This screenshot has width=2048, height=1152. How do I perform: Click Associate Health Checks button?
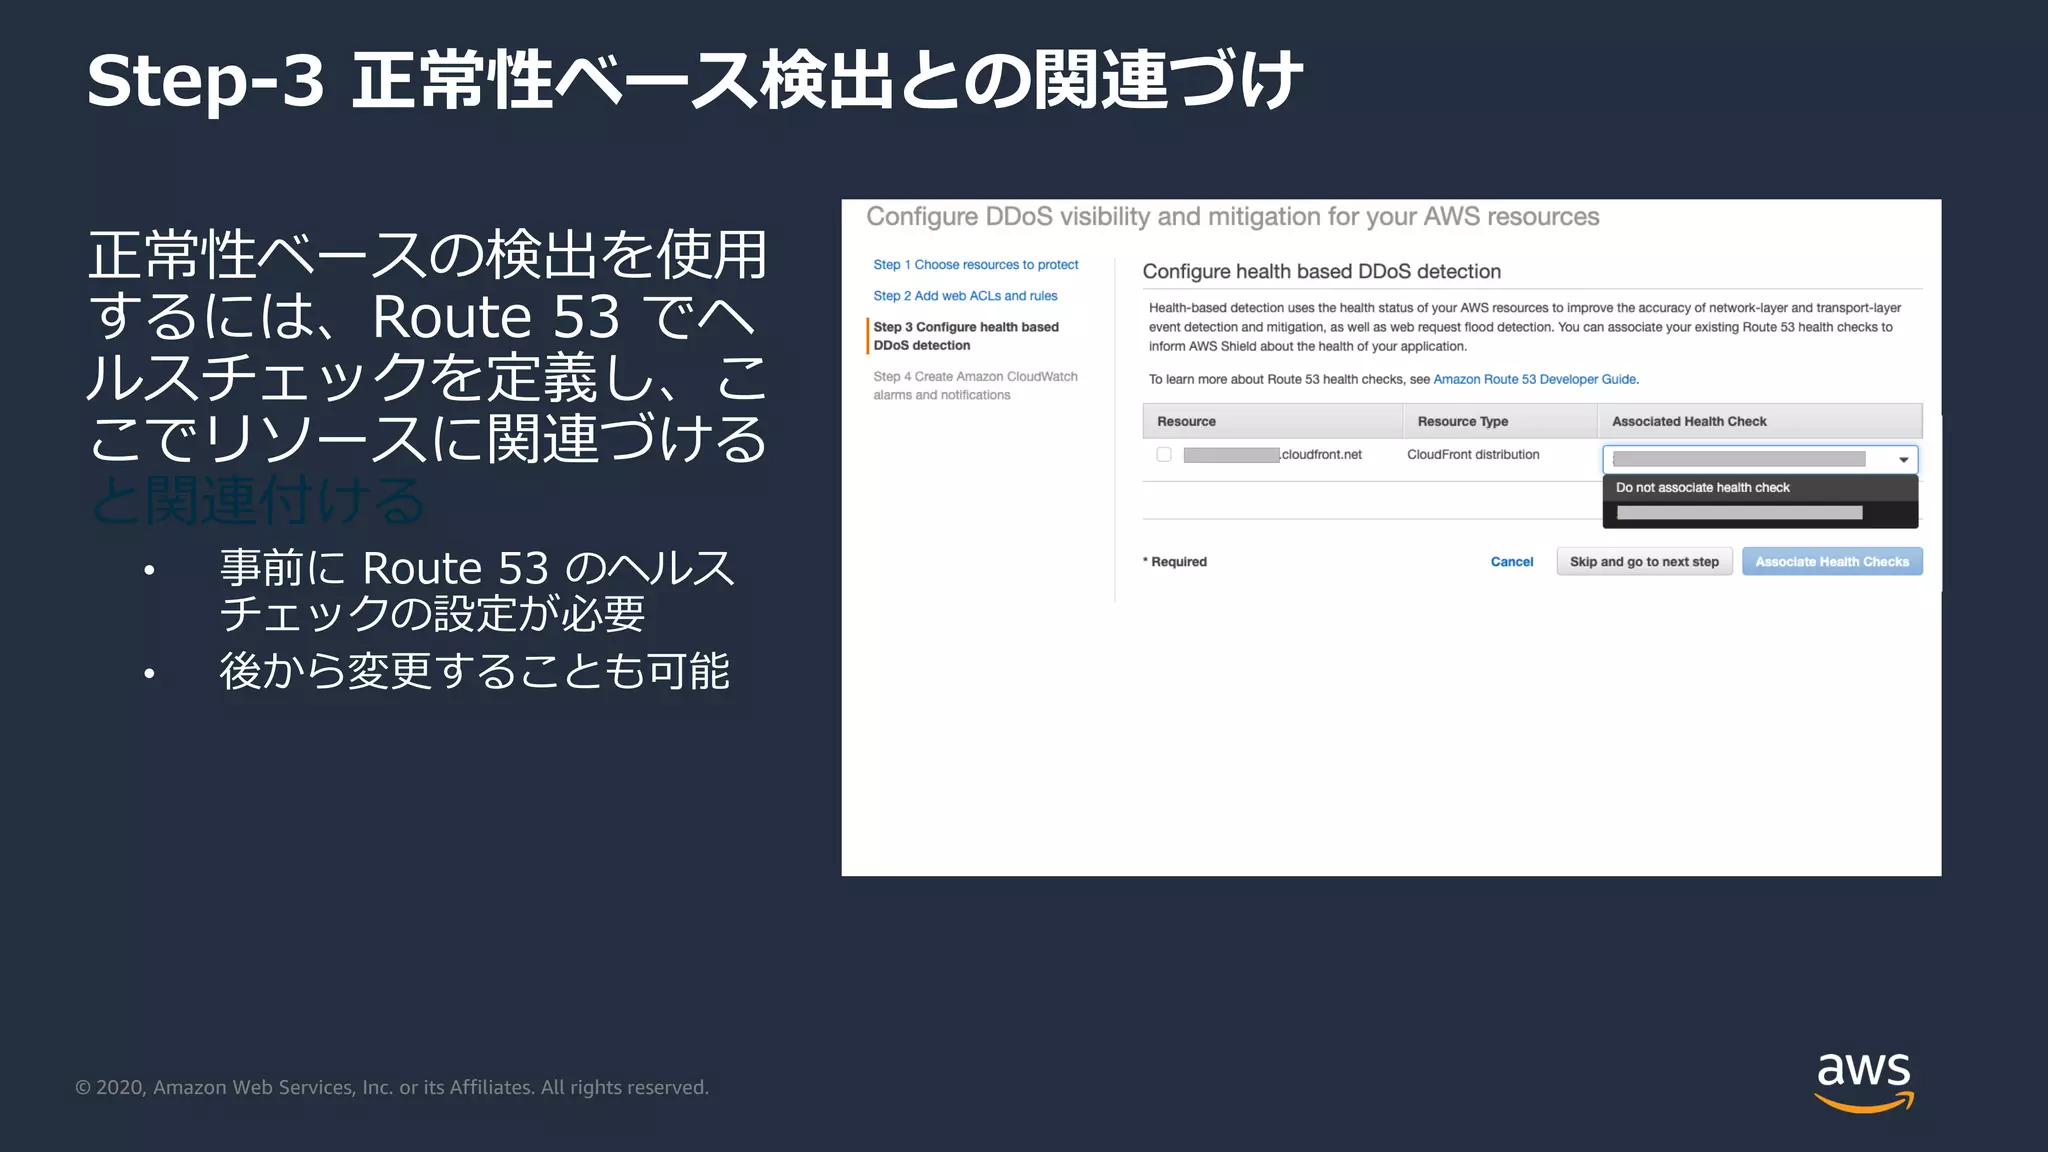(x=1832, y=562)
